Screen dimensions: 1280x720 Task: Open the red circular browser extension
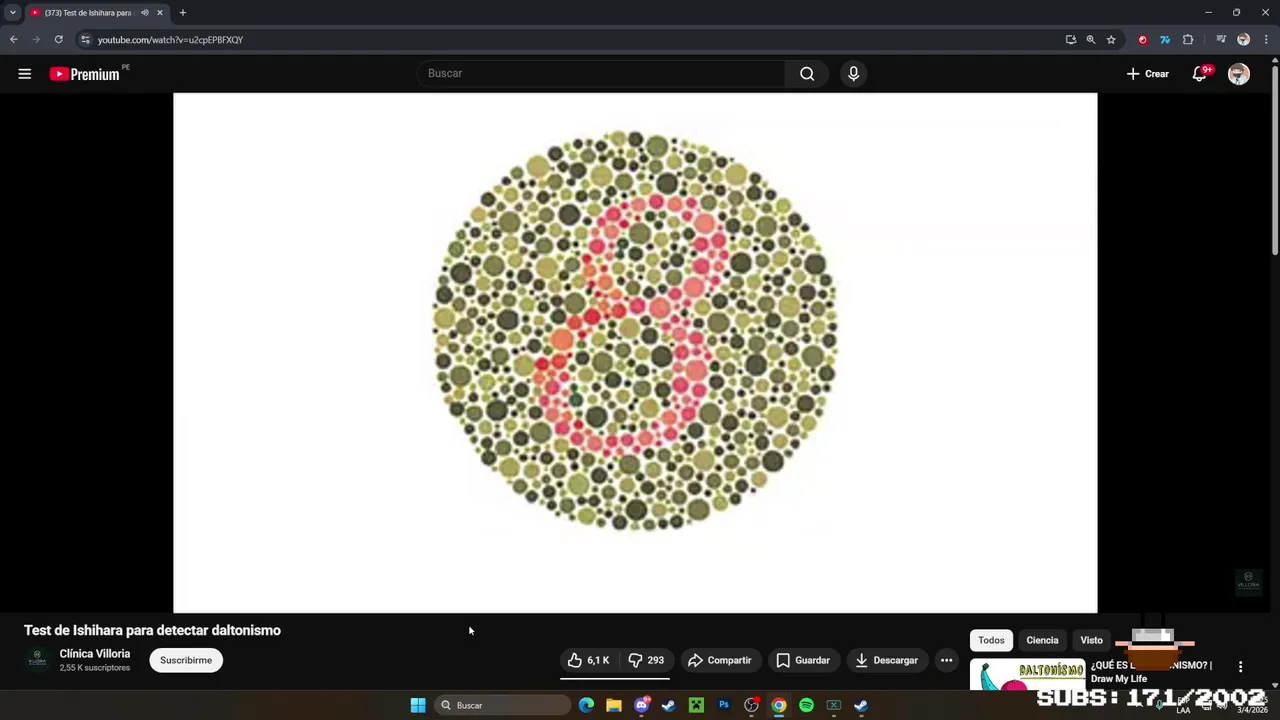point(1143,39)
